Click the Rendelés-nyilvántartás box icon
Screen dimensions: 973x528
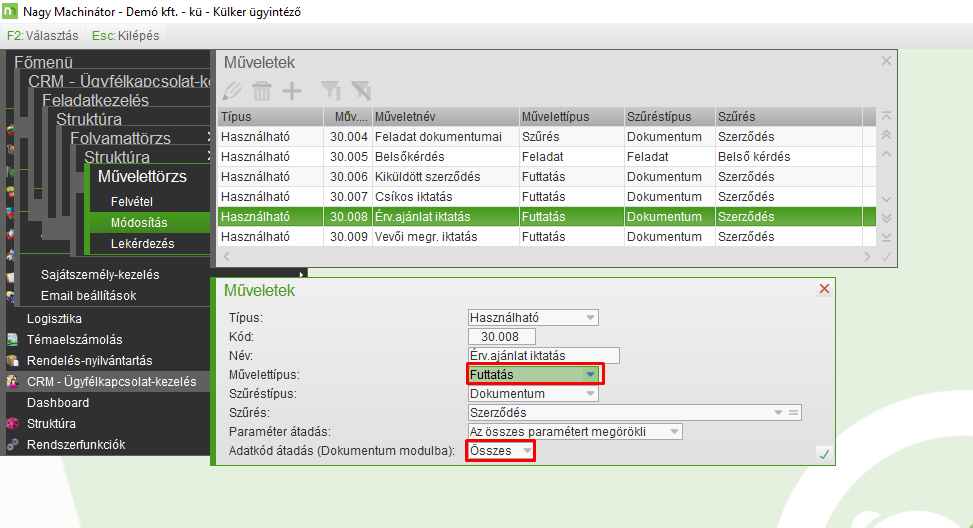(12, 360)
